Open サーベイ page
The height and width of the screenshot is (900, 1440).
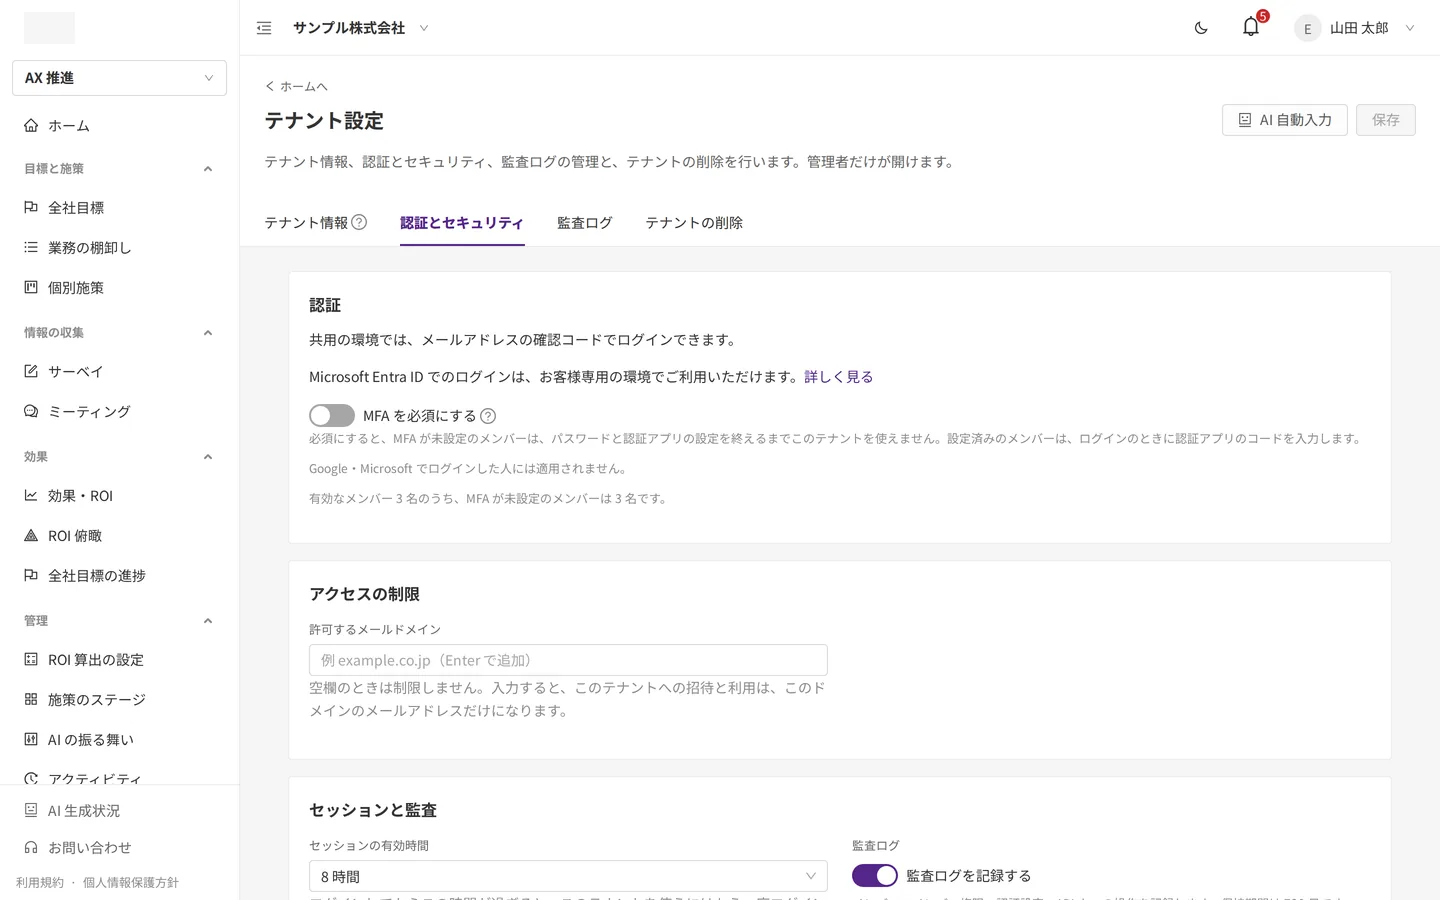pyautogui.click(x=119, y=372)
